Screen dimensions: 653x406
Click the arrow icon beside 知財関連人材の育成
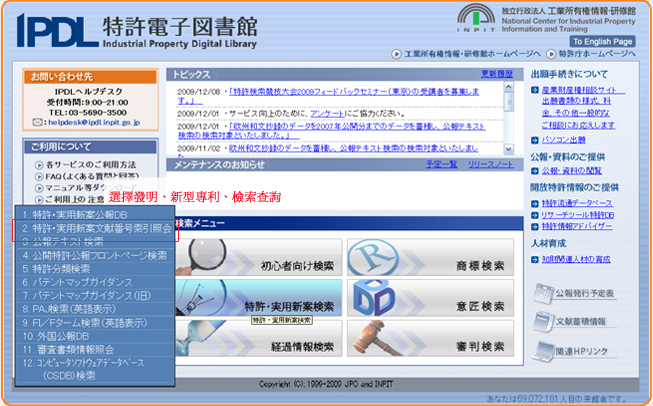tap(535, 259)
